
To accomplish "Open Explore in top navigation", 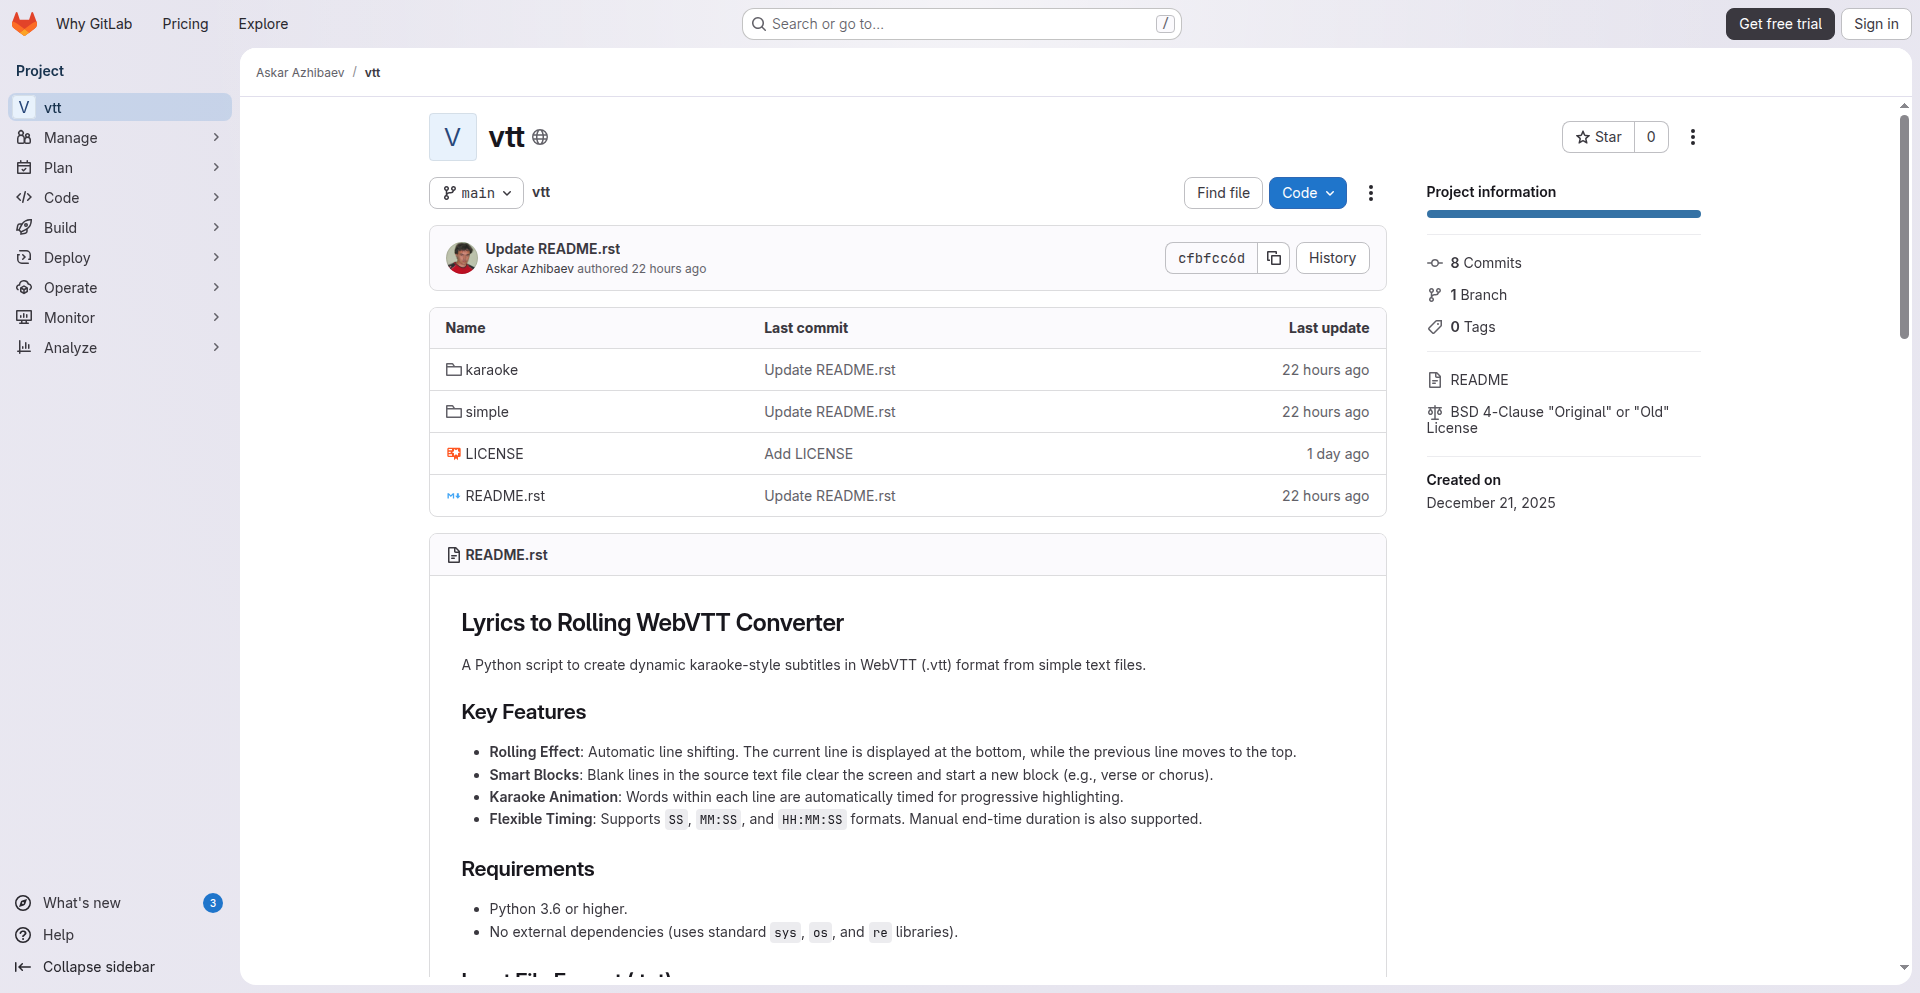I will pyautogui.click(x=263, y=24).
